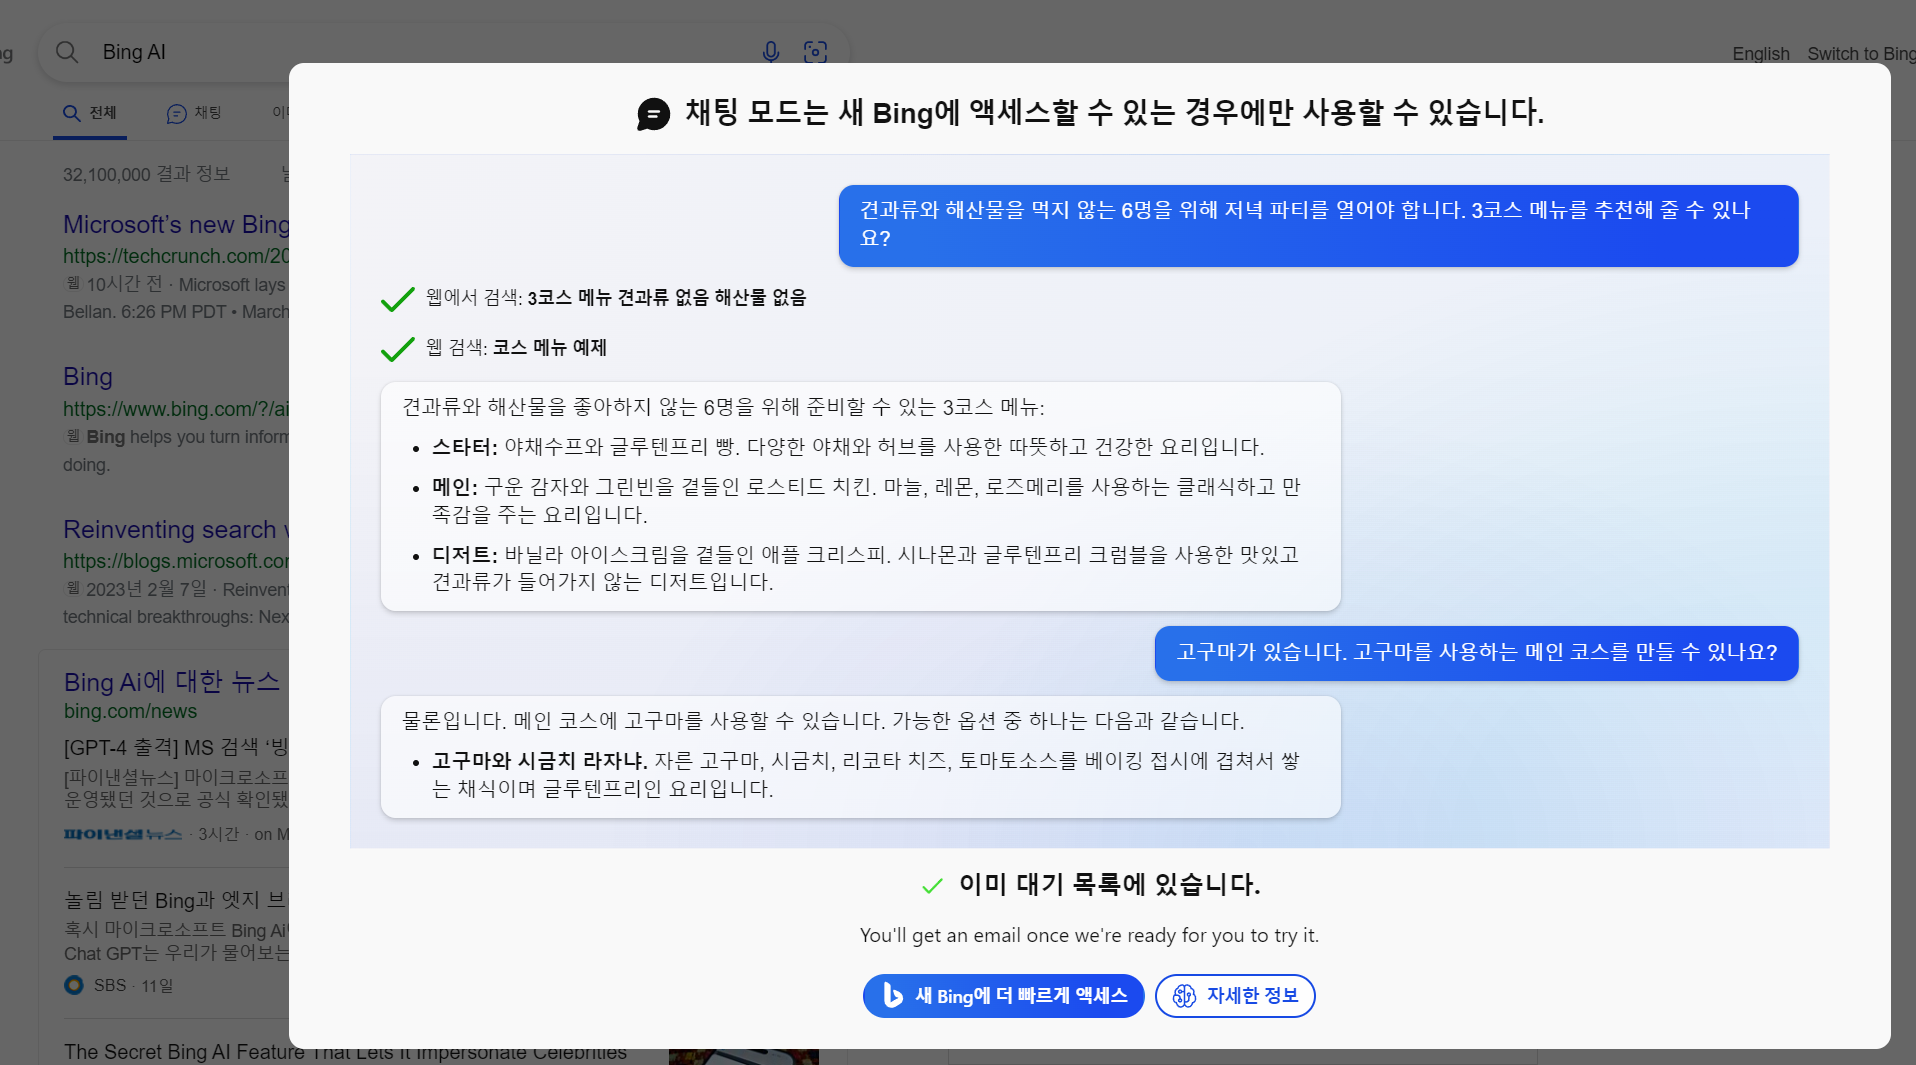Click the 스타터 bullet in menu response
Screen dimensions: 1916x1065
[x=848, y=447]
